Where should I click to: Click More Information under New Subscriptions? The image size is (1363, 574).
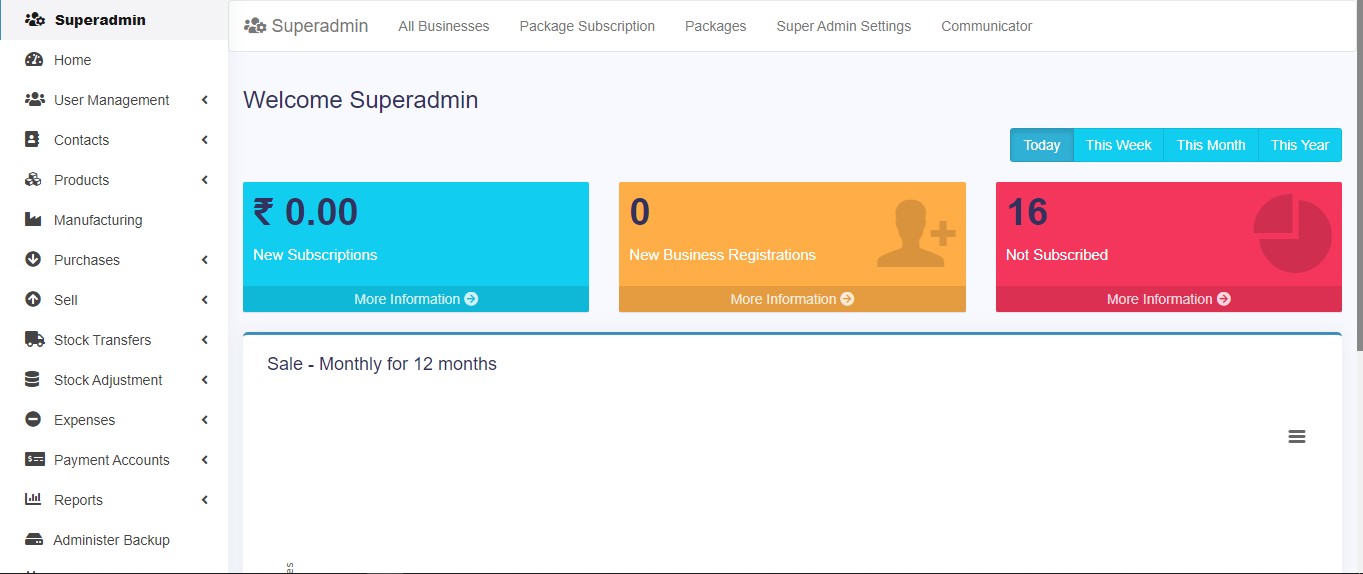coord(415,299)
